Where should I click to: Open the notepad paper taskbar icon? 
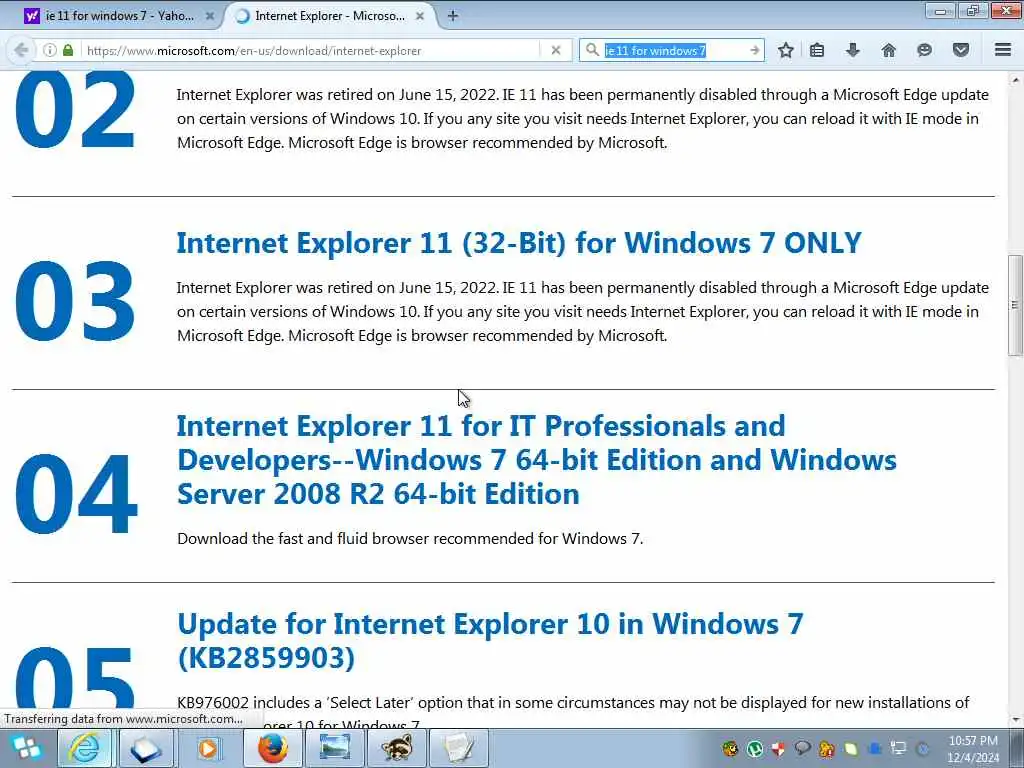click(458, 748)
